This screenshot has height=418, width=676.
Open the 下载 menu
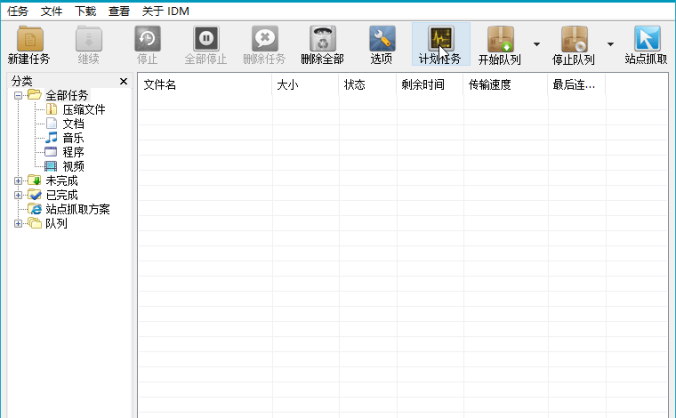tap(85, 11)
